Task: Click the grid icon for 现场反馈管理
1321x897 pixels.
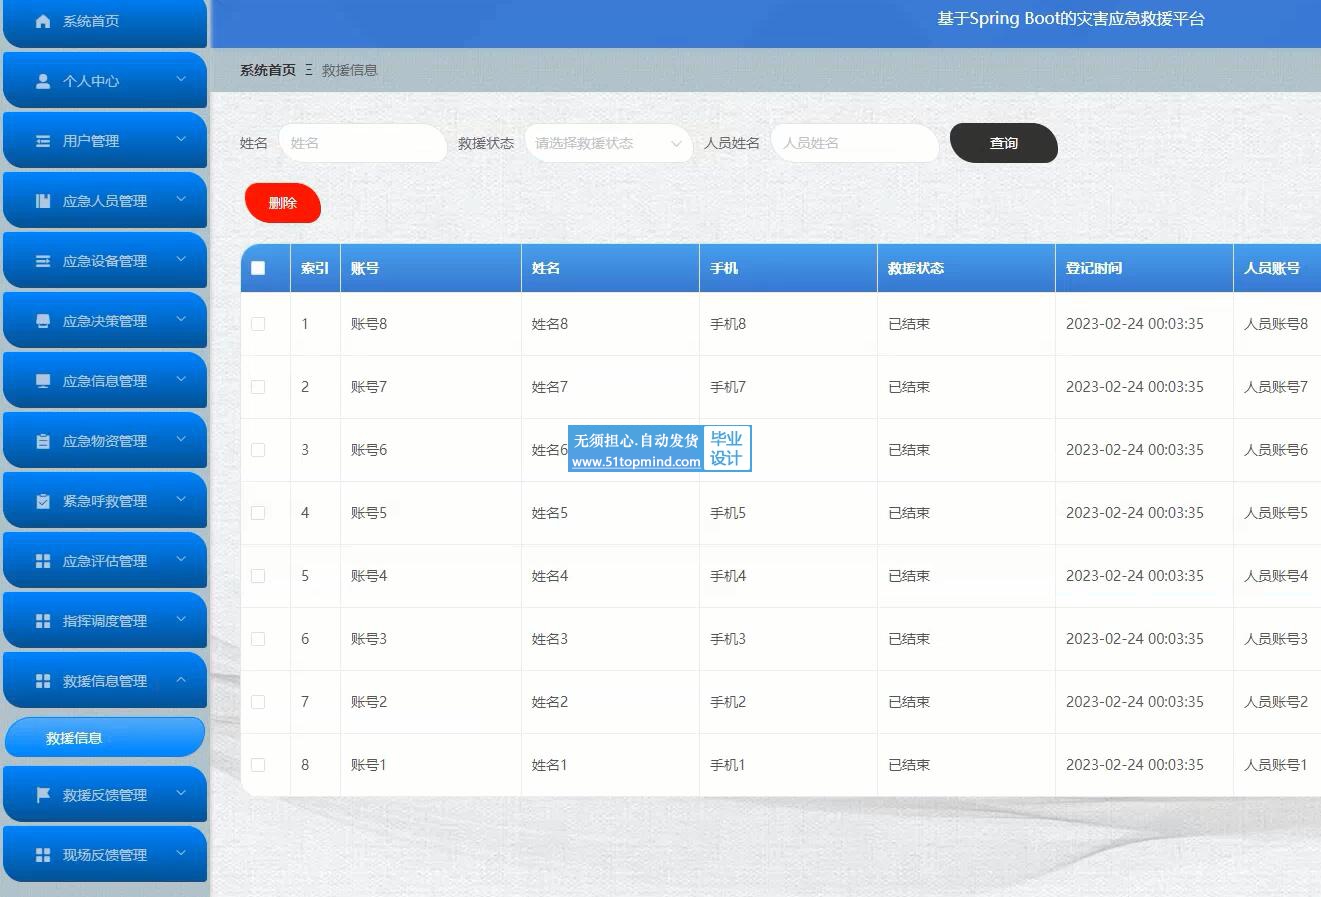Action: [43, 855]
